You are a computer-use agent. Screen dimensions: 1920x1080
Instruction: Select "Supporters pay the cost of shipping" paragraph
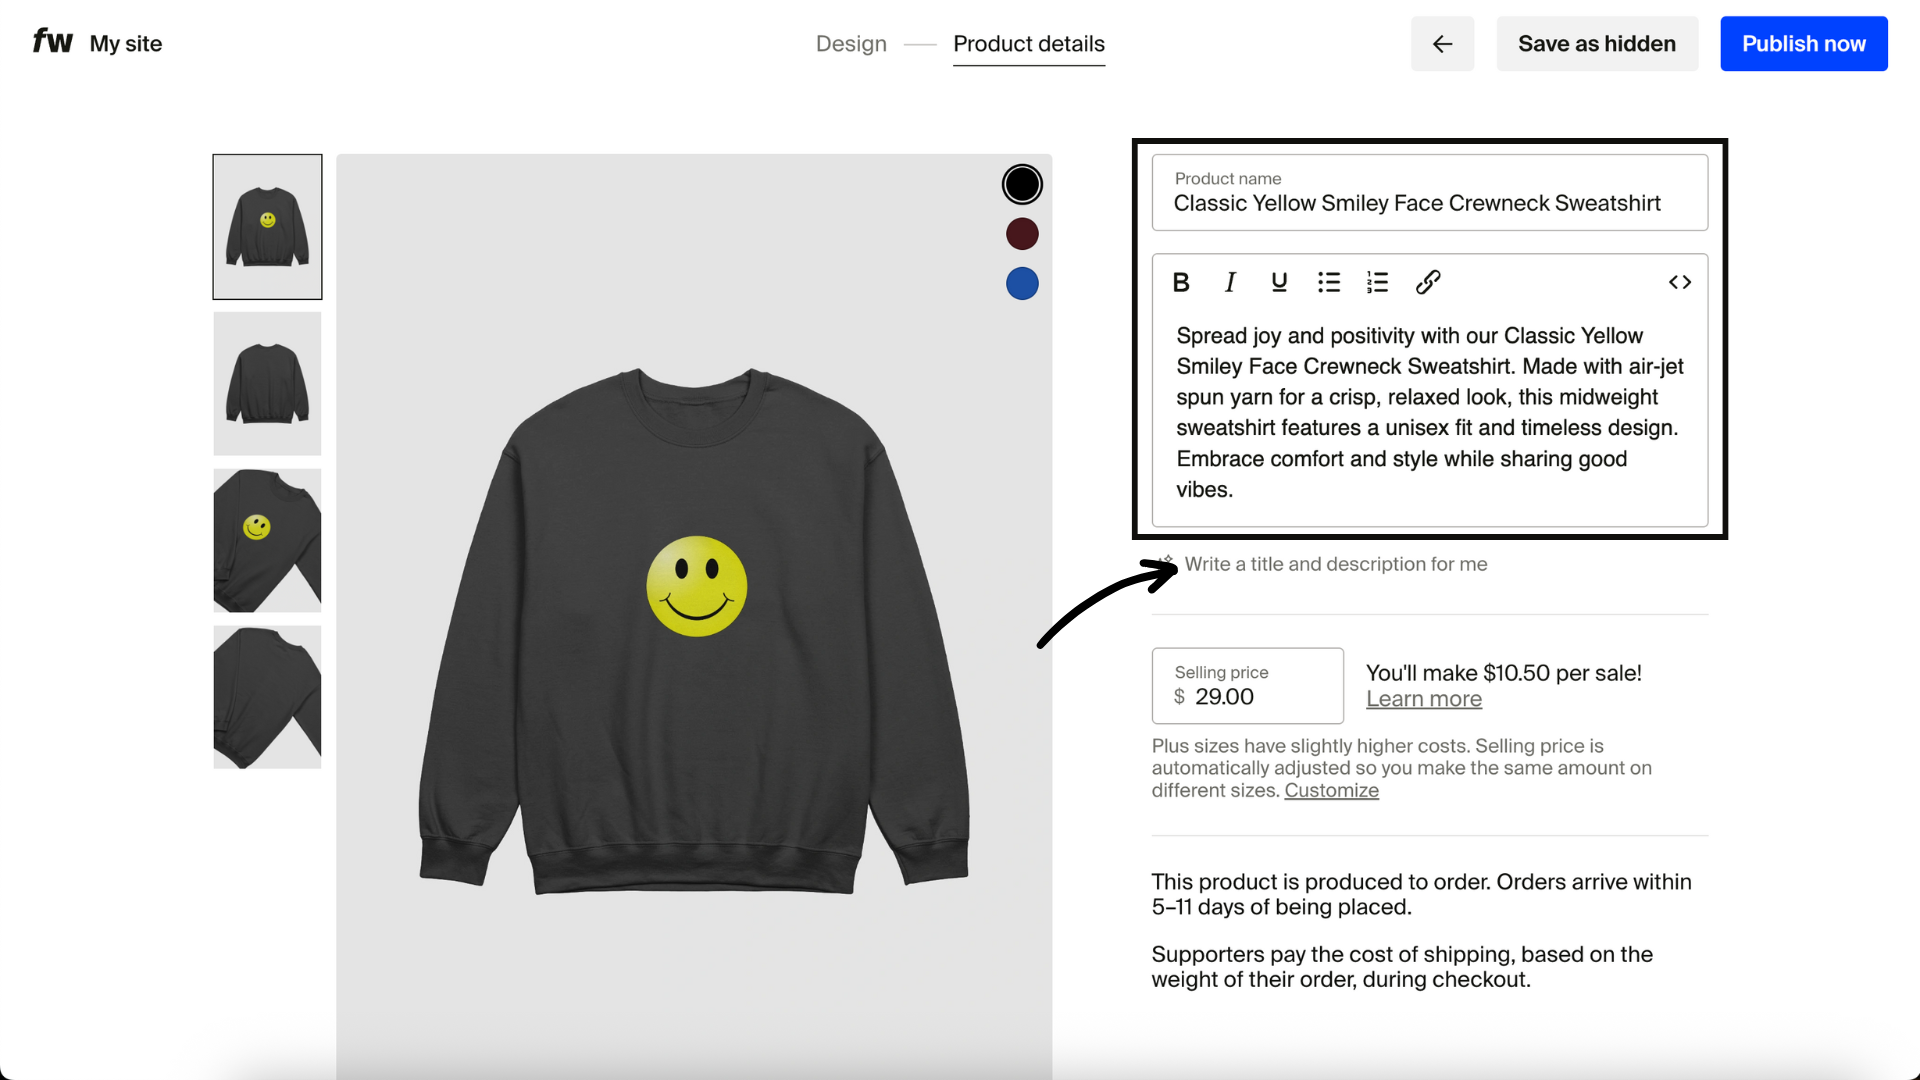(x=1402, y=967)
